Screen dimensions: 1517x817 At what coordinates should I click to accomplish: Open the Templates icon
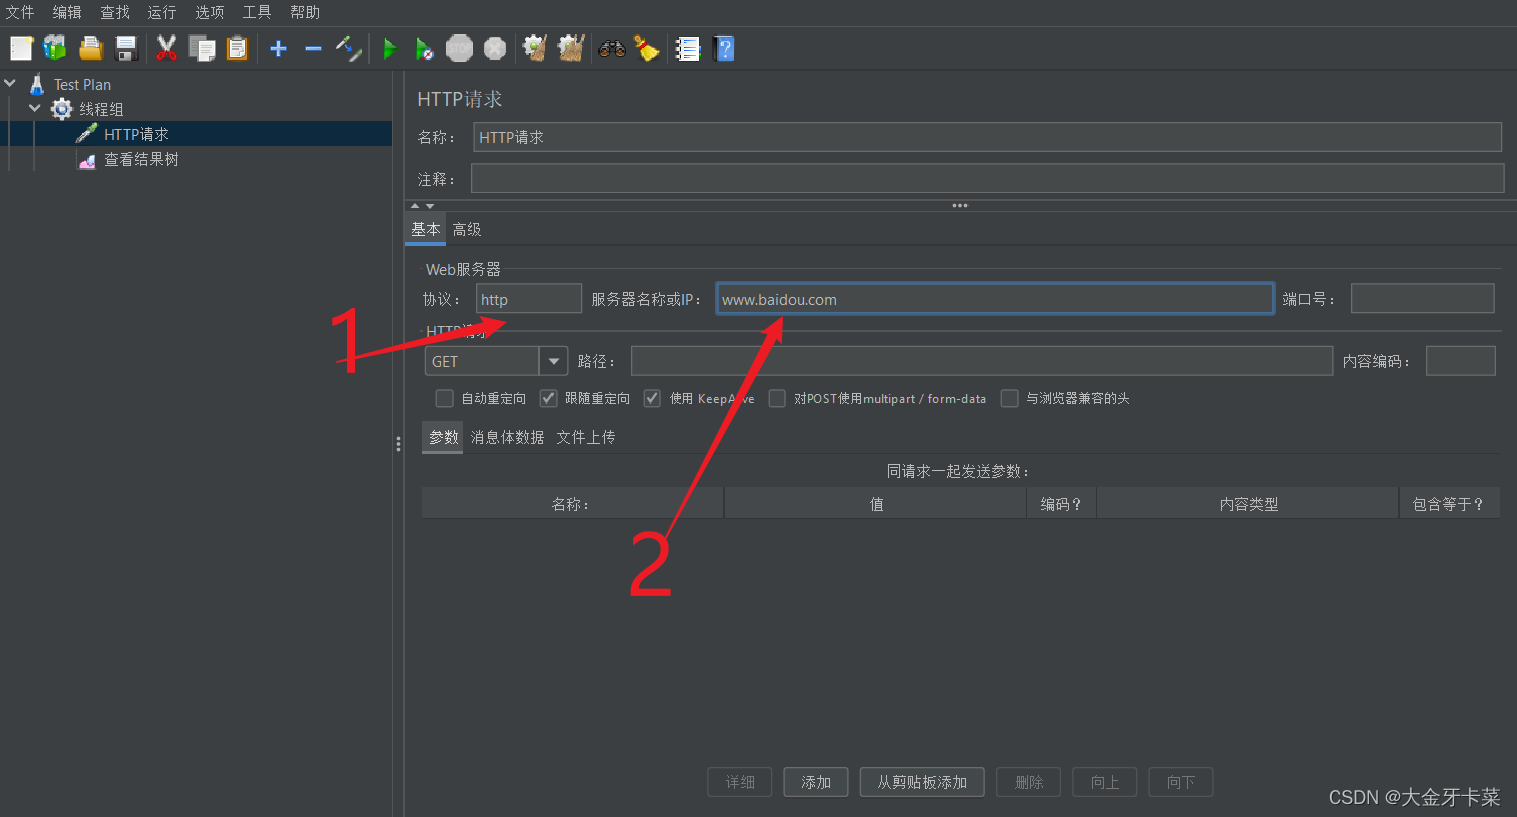click(55, 48)
